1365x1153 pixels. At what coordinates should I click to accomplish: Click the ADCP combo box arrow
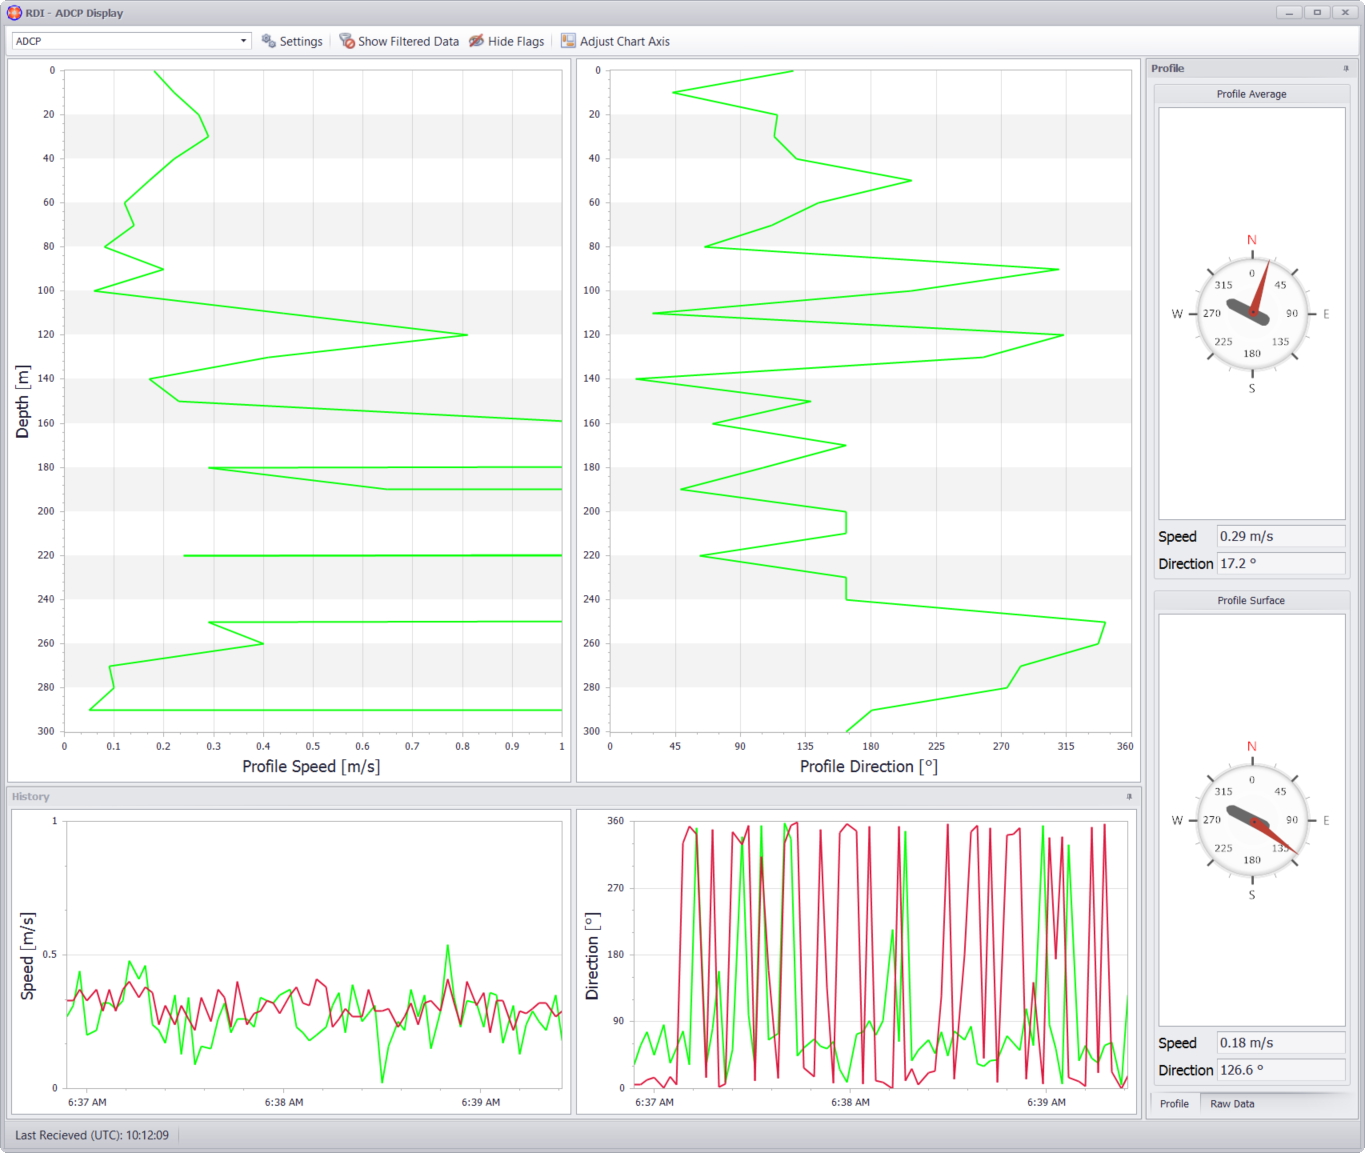[243, 41]
